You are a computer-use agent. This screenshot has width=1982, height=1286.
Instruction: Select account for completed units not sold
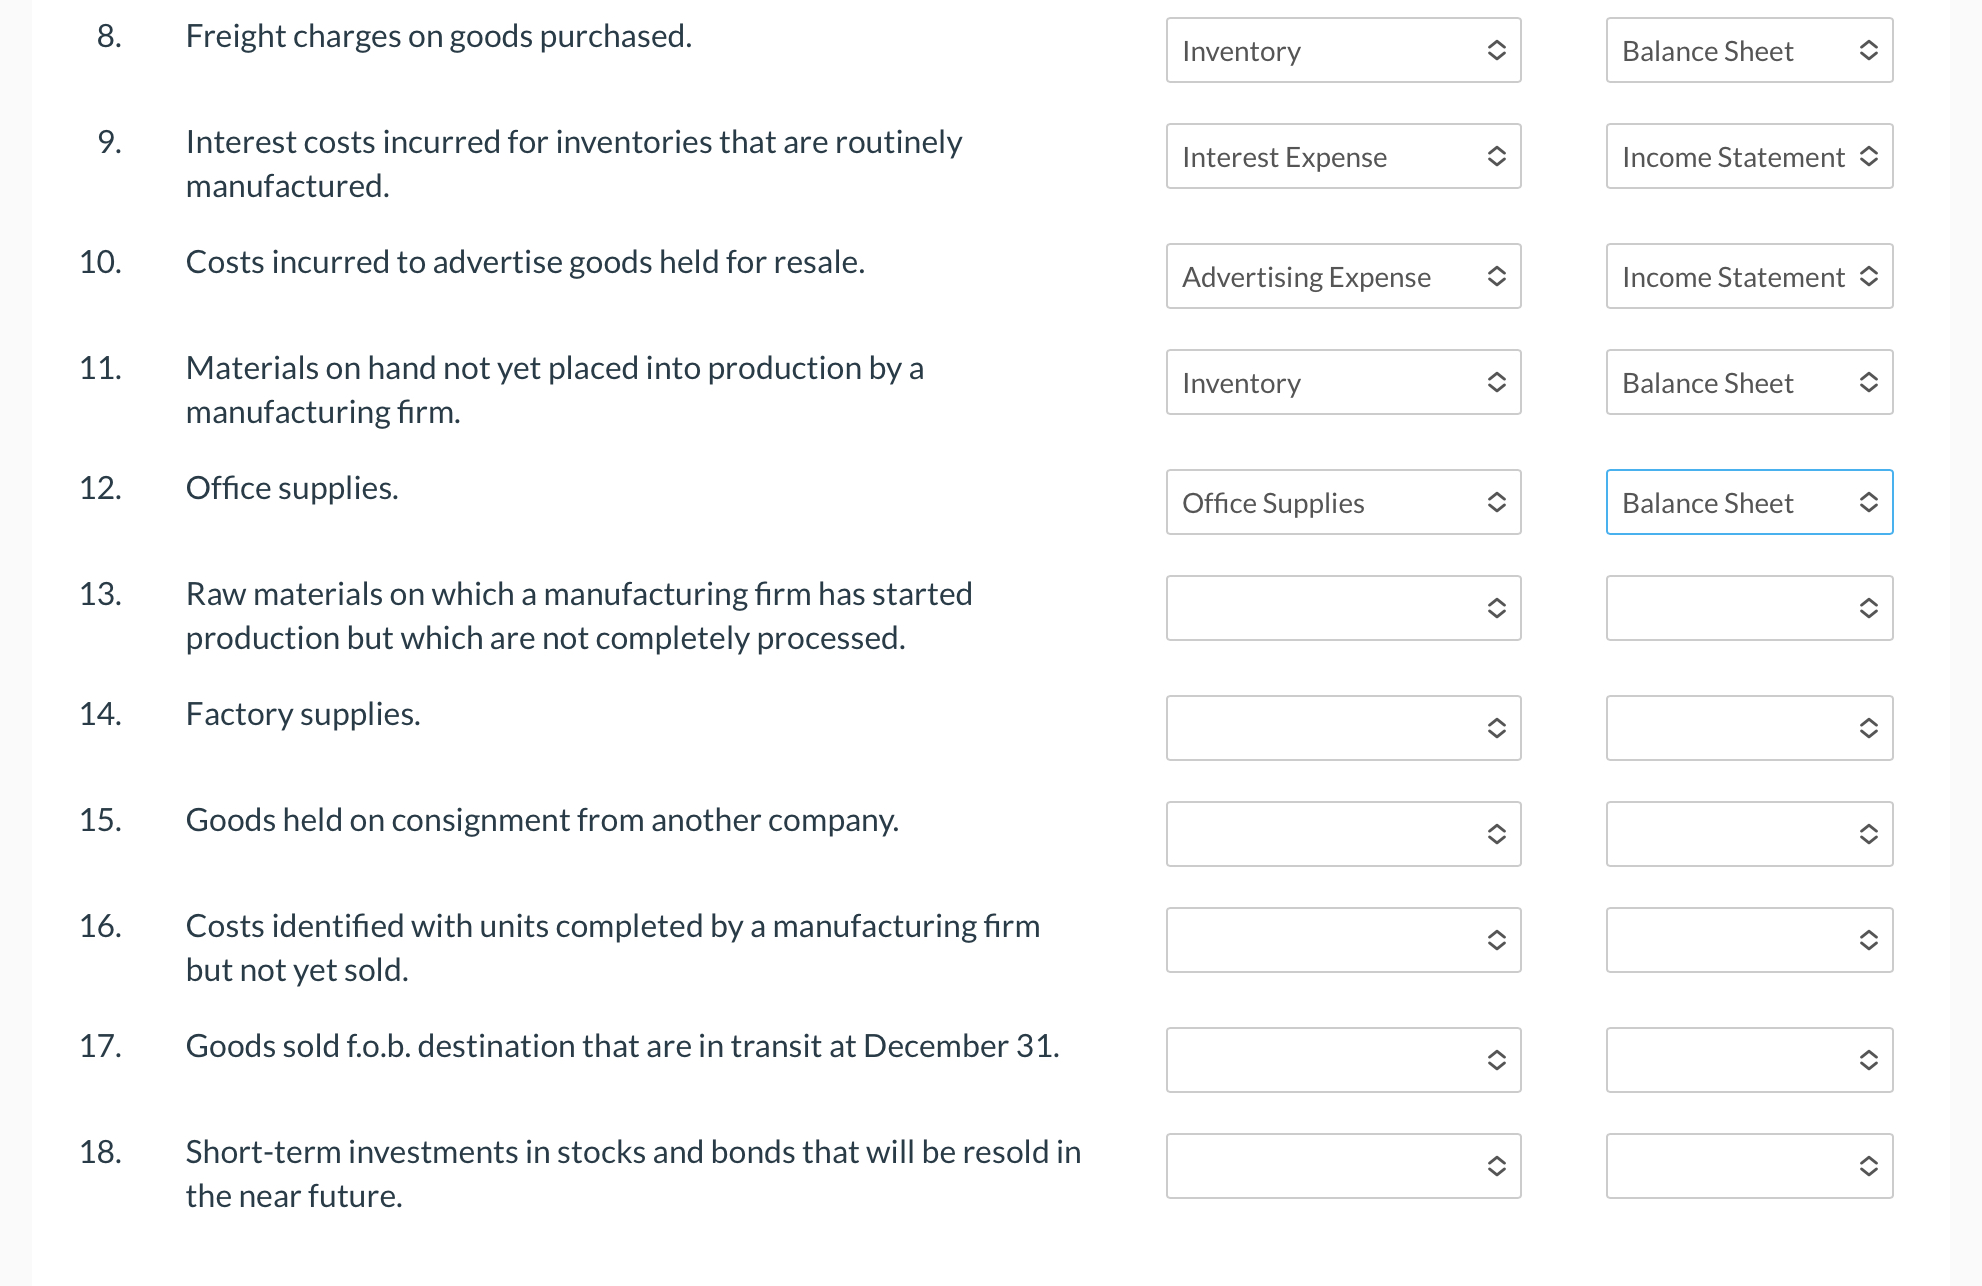pos(1343,940)
